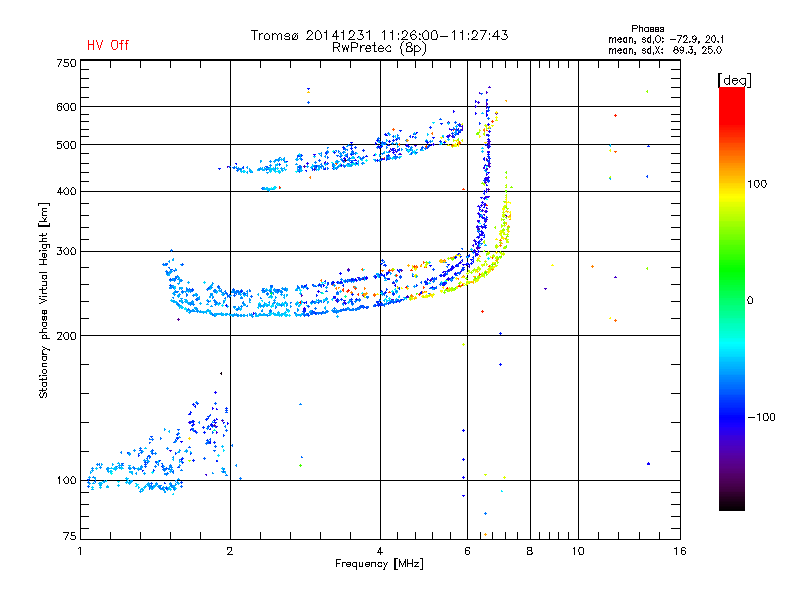The width and height of the screenshot is (800, 600).
Task: Click y-axis tick label '75'
Action: [x=70, y=536]
